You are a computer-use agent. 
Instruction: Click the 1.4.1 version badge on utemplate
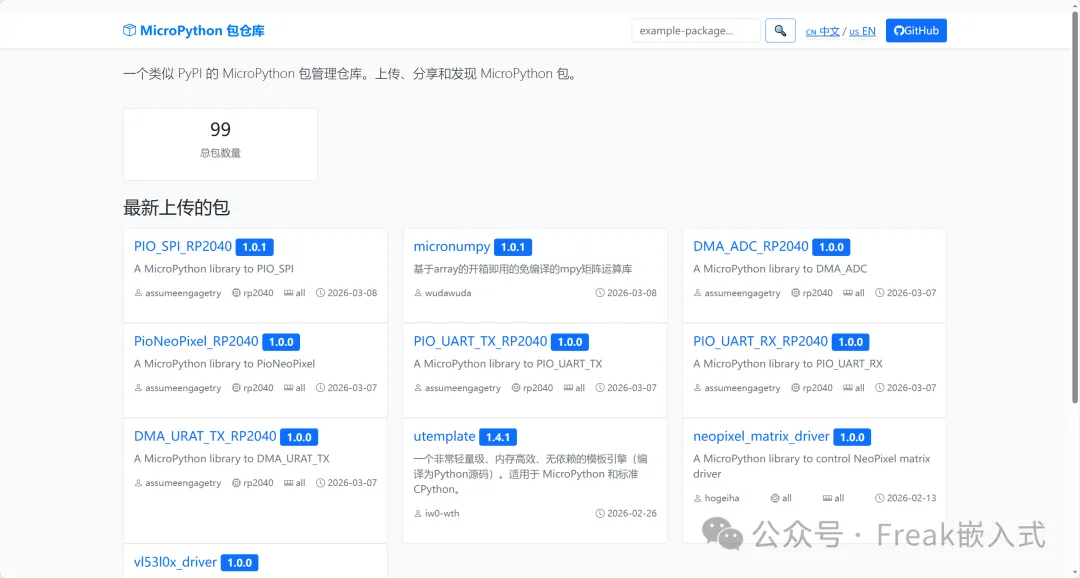[498, 437]
